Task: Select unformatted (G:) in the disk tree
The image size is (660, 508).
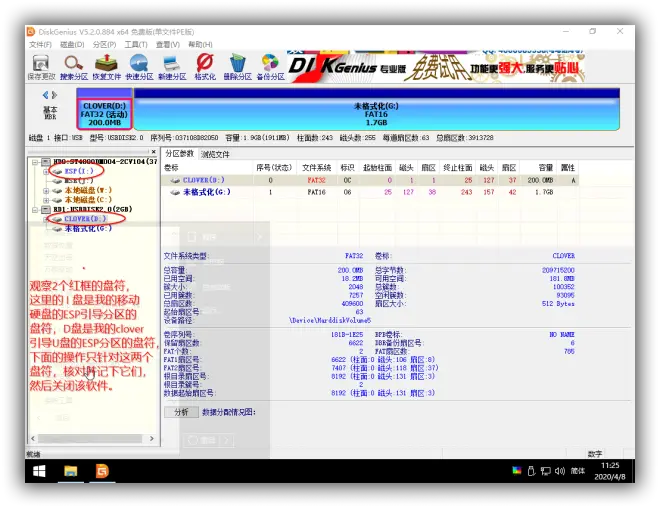Action: point(88,229)
